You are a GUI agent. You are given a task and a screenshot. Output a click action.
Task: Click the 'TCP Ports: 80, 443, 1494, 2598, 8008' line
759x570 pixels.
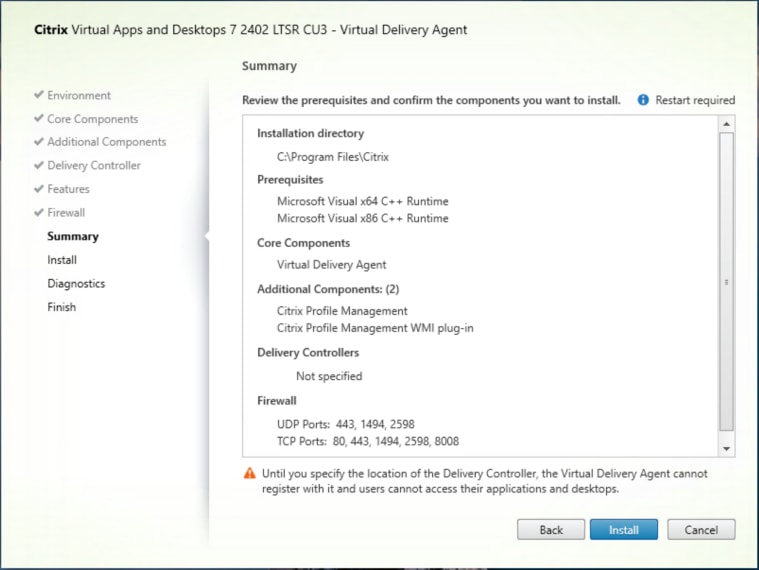pos(368,441)
